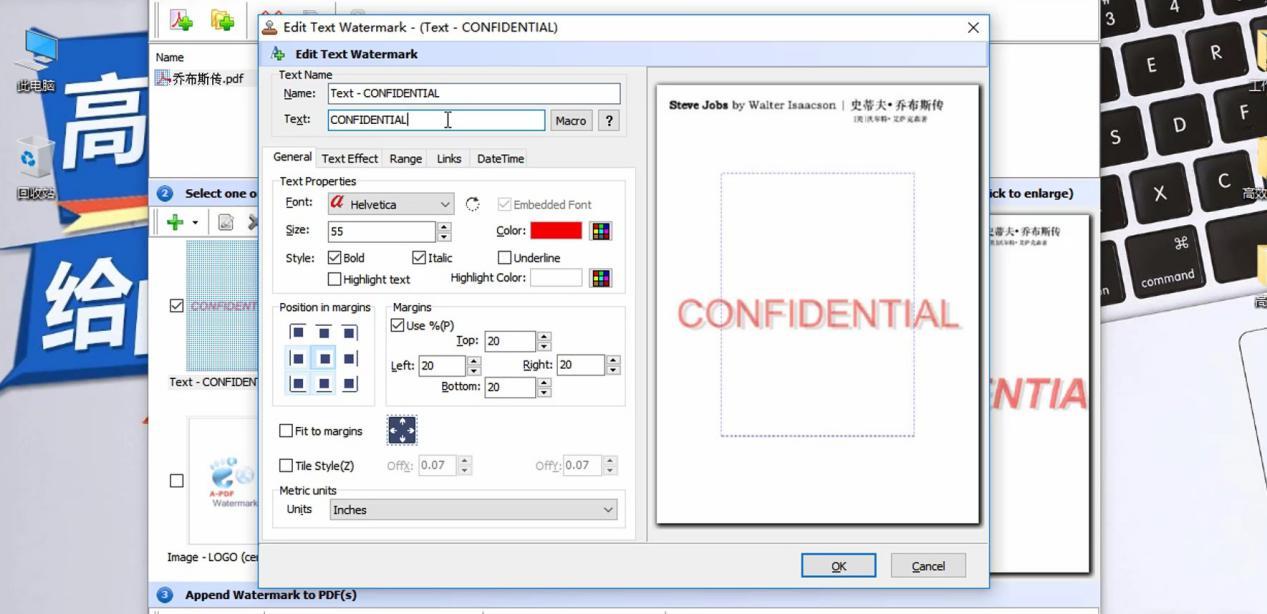Open the green plus button's dropdown arrow
The height and width of the screenshot is (614, 1267).
(x=195, y=222)
